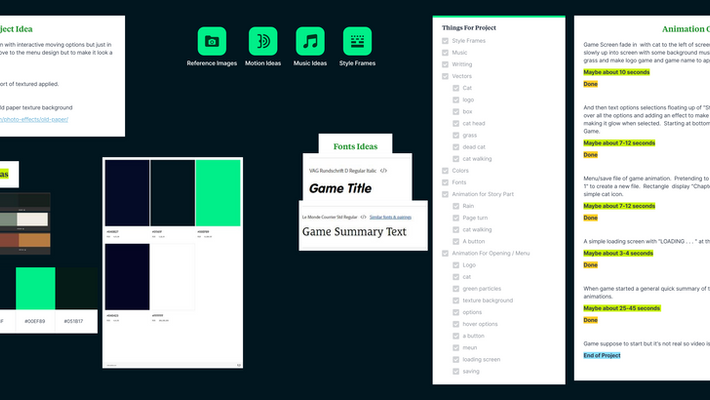Select the Game Title font sample
This screenshot has width=710, height=400.
(341, 188)
